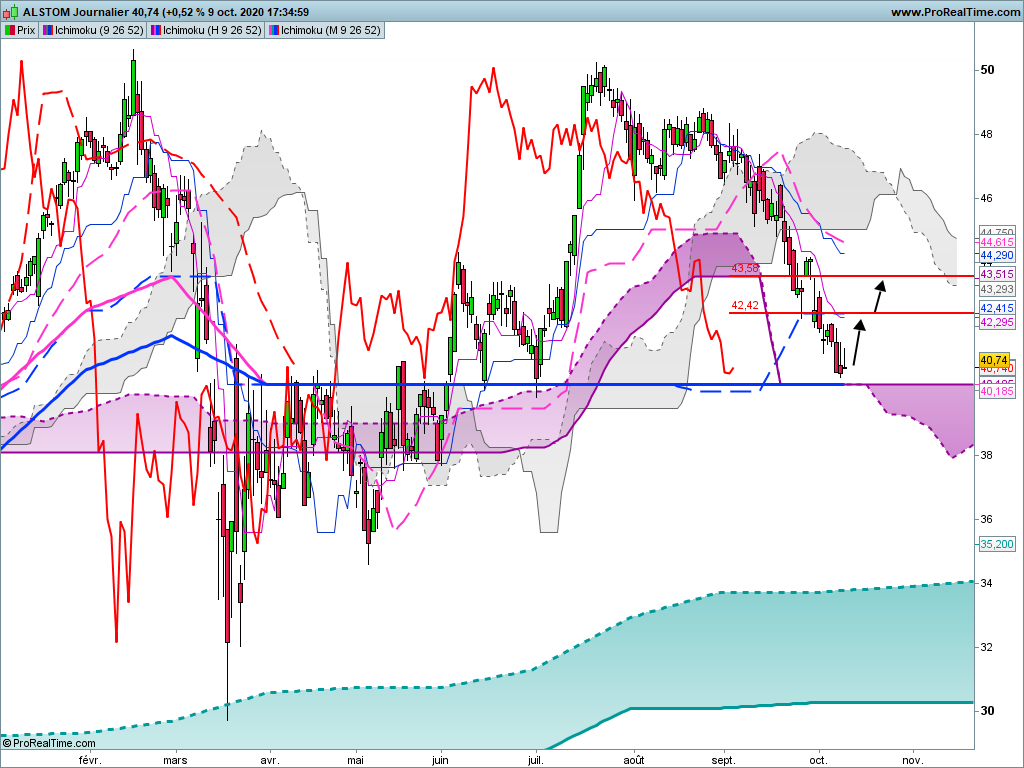Click the 36 price axis value
This screenshot has height=768, width=1024.
987,519
